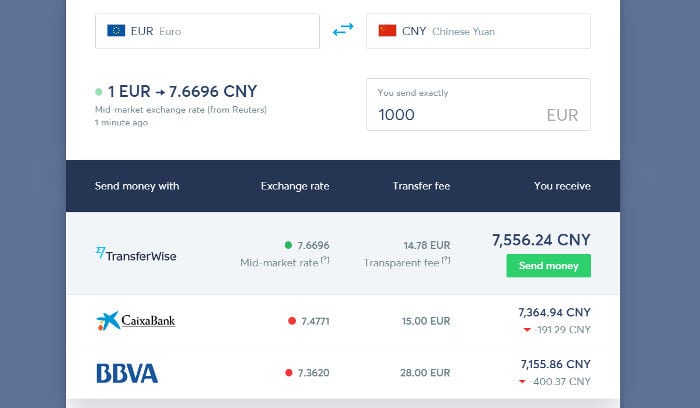Click the red down arrow by -191.29 CNY
700x408 pixels.
click(527, 330)
